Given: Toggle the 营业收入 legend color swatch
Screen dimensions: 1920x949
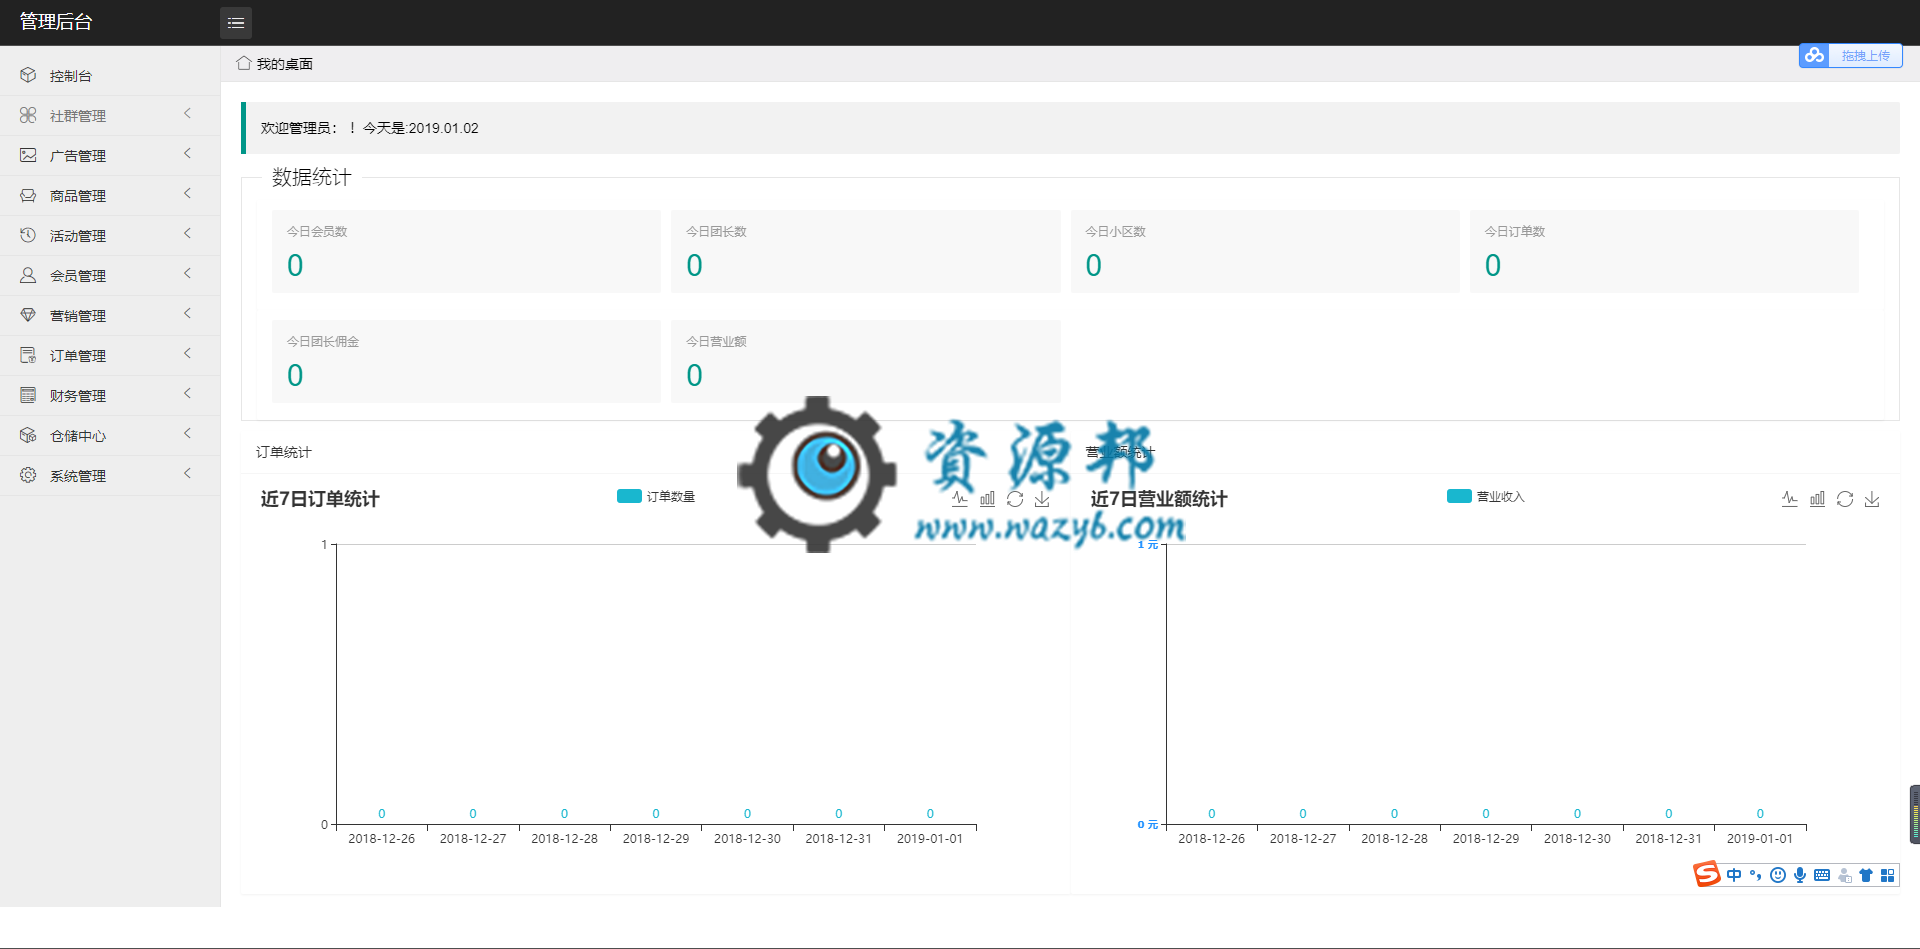Looking at the screenshot, I should (x=1459, y=496).
